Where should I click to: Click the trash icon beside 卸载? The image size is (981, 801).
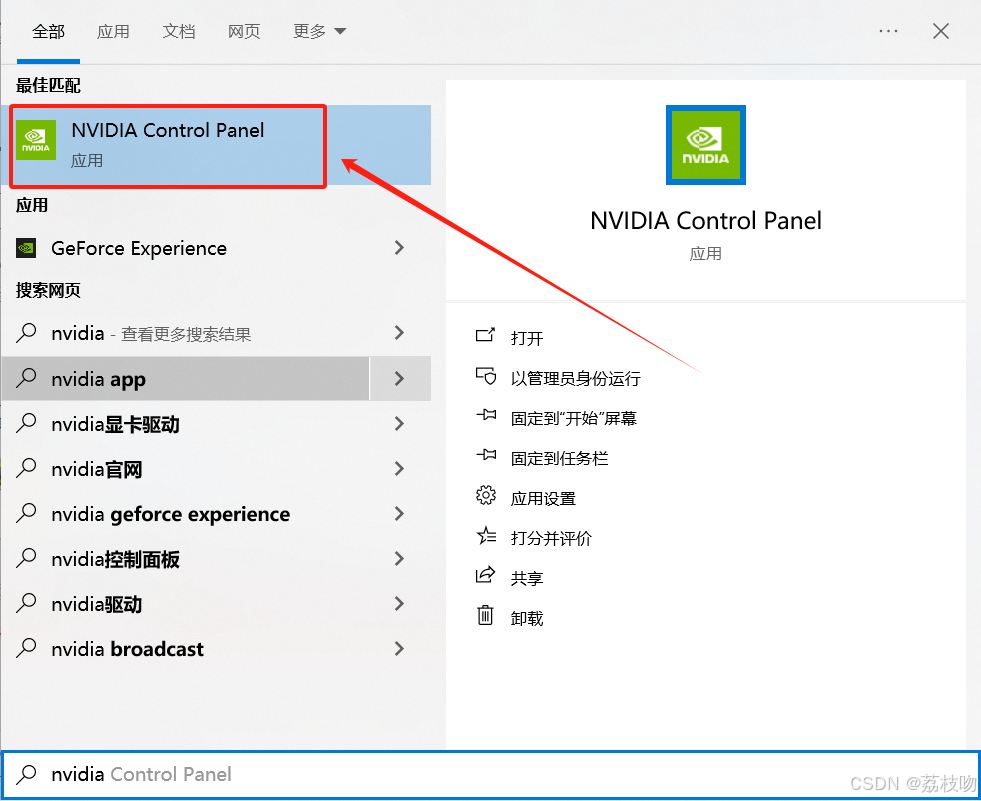pyautogui.click(x=485, y=615)
